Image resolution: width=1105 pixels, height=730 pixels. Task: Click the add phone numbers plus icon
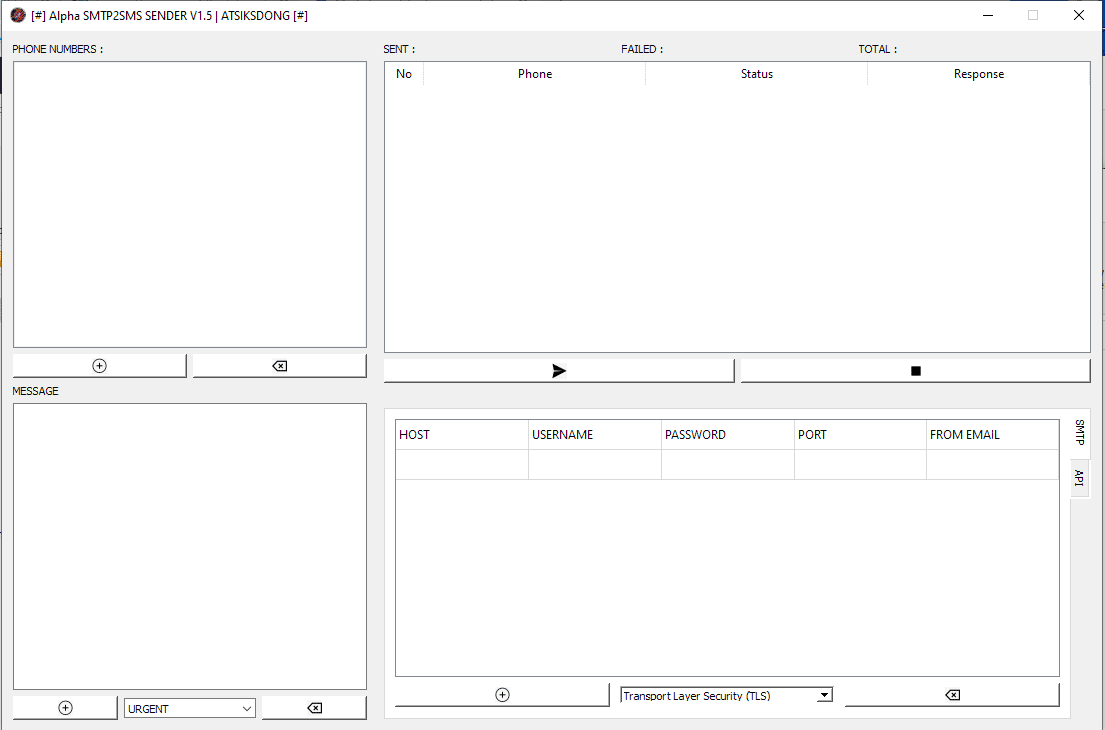(x=99, y=366)
